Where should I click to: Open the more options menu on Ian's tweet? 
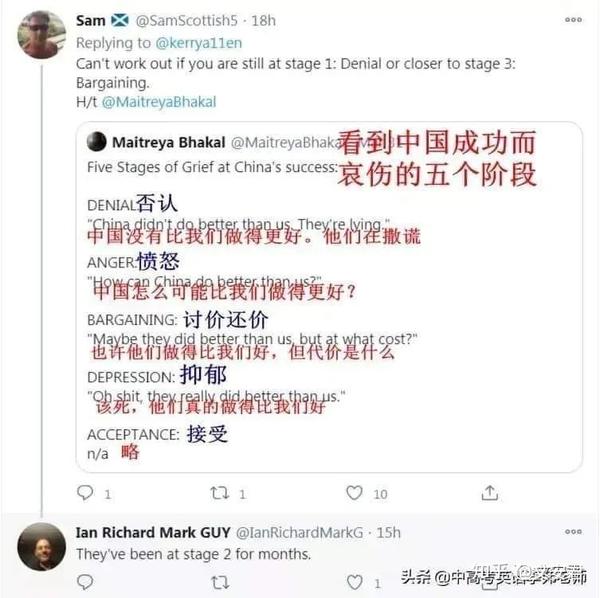(573, 531)
